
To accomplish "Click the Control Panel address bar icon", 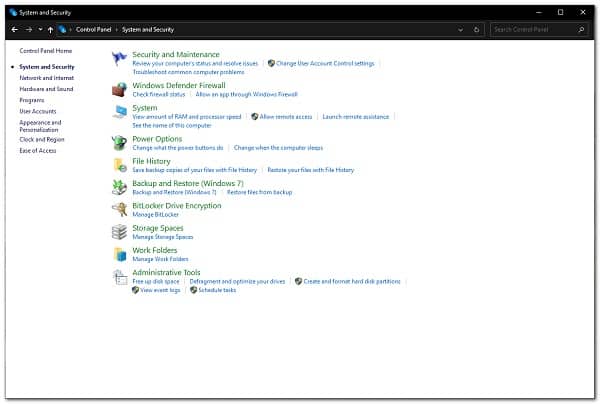I will point(62,29).
